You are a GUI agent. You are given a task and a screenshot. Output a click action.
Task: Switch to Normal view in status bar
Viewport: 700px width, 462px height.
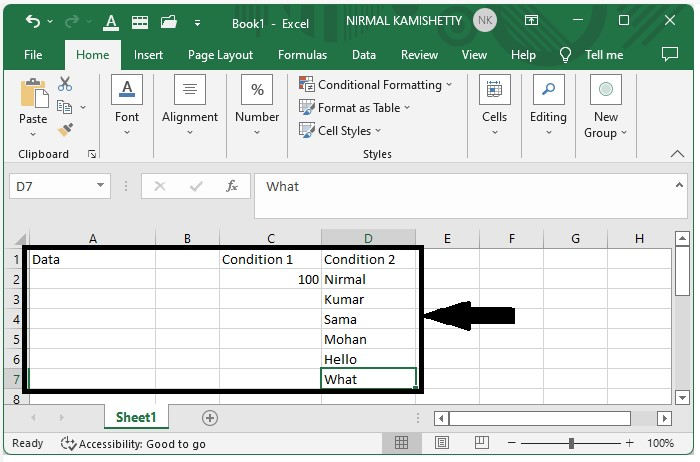pos(401,443)
